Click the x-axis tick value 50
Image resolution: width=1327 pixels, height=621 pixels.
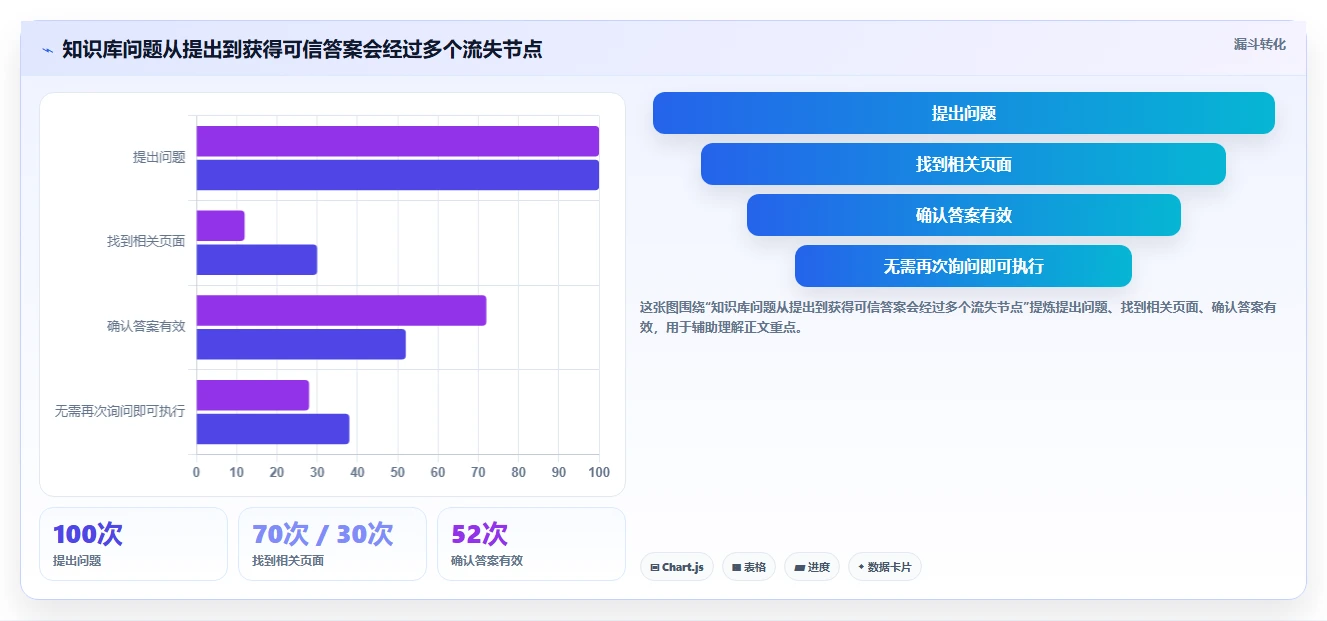tap(397, 472)
